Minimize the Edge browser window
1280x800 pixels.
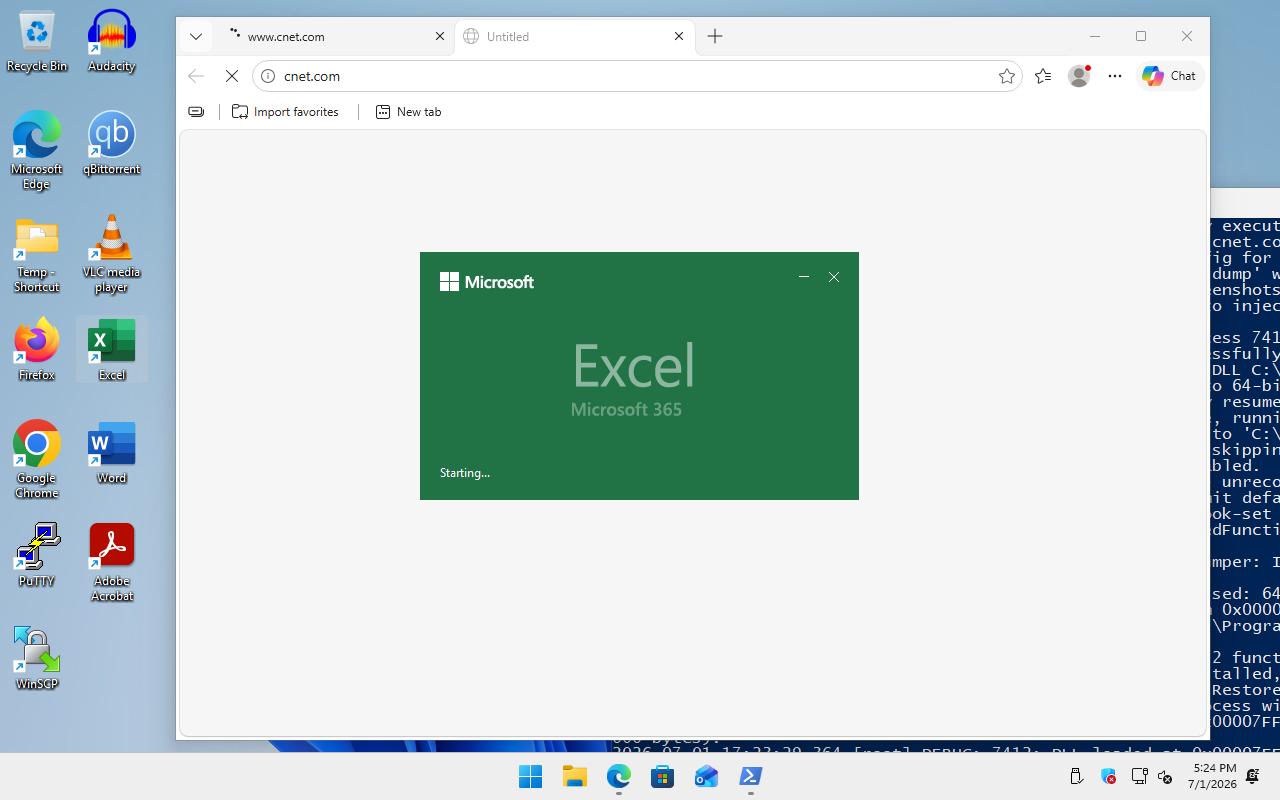1095,36
